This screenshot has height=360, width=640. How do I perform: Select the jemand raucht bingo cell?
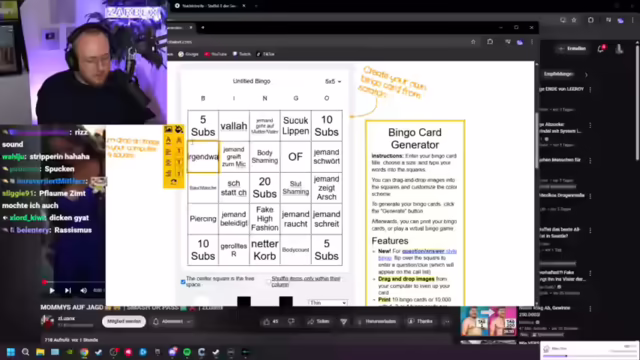(x=296, y=219)
